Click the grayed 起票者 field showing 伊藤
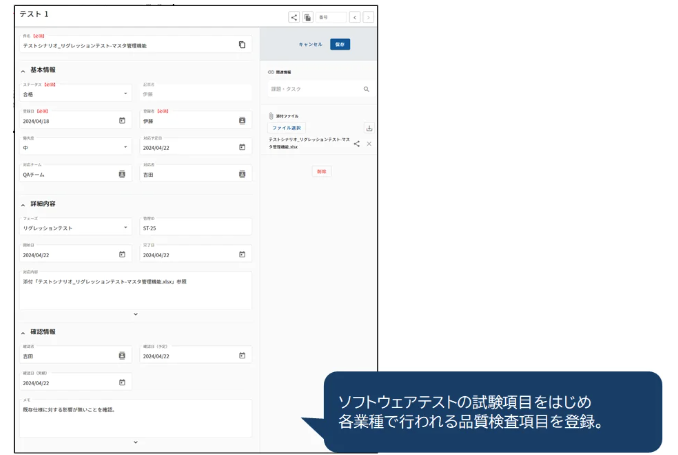 click(195, 91)
